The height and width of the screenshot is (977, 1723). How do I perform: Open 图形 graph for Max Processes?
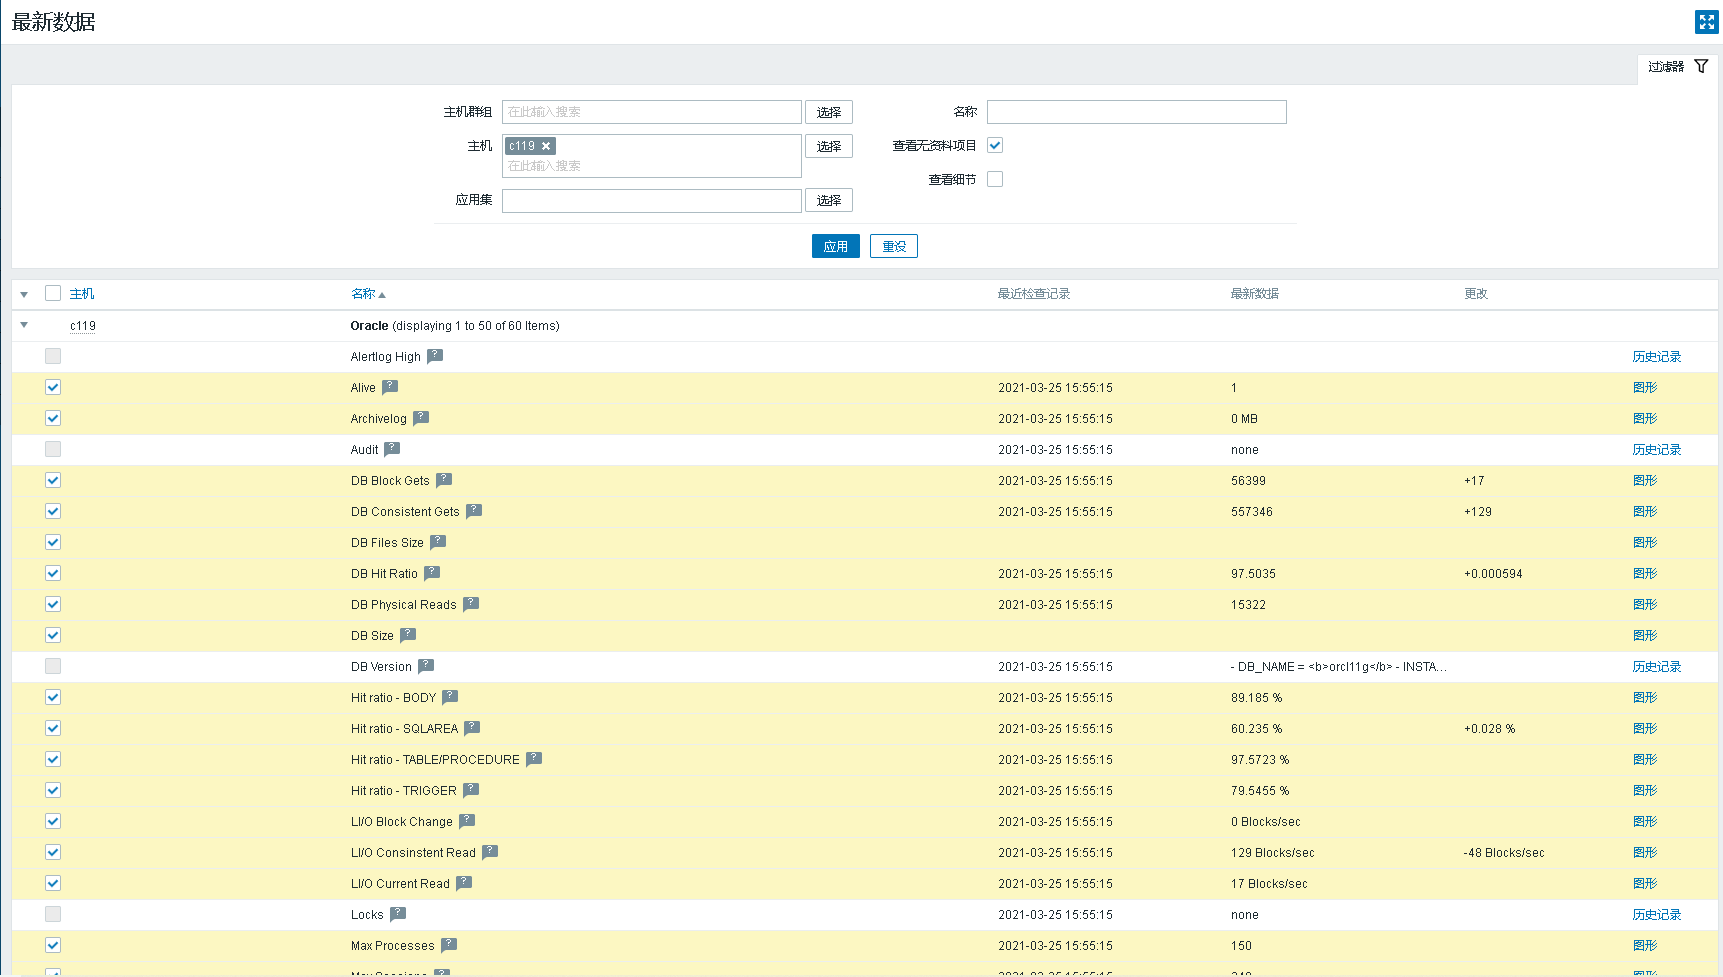click(1645, 946)
